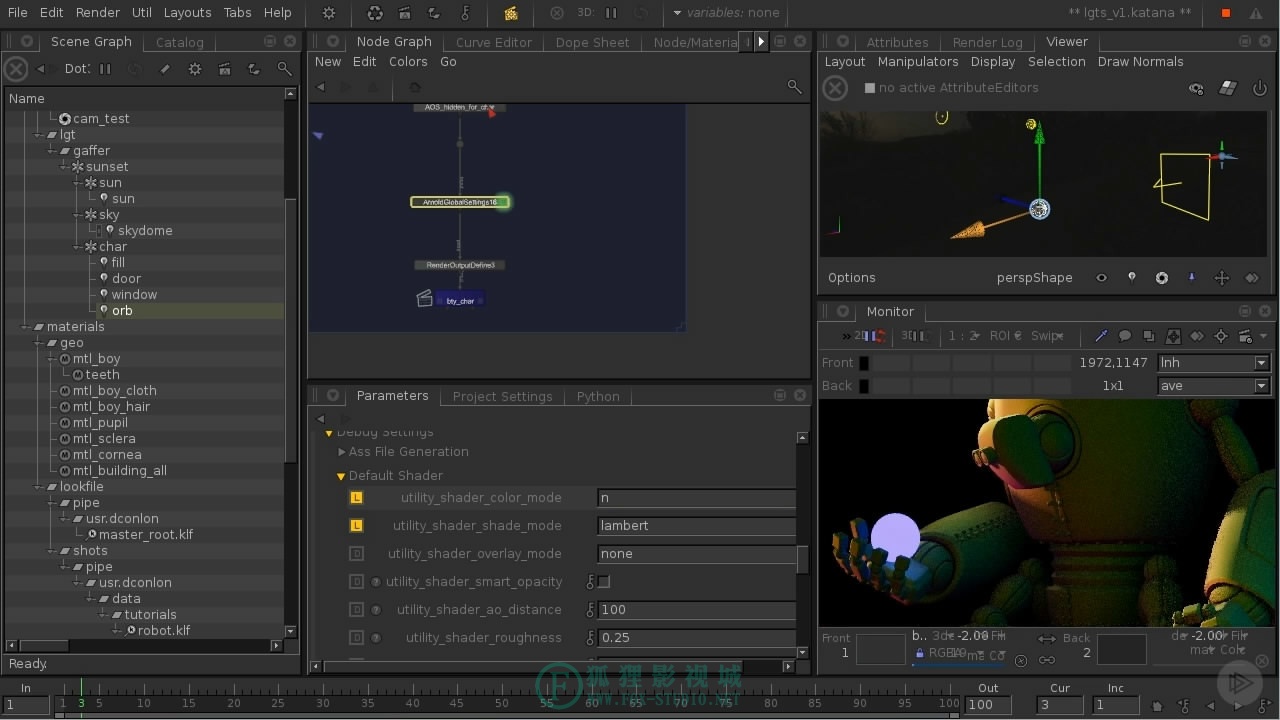The height and width of the screenshot is (720, 1280).
Task: Click the Node Graph search magnifier icon
Action: coord(795,87)
